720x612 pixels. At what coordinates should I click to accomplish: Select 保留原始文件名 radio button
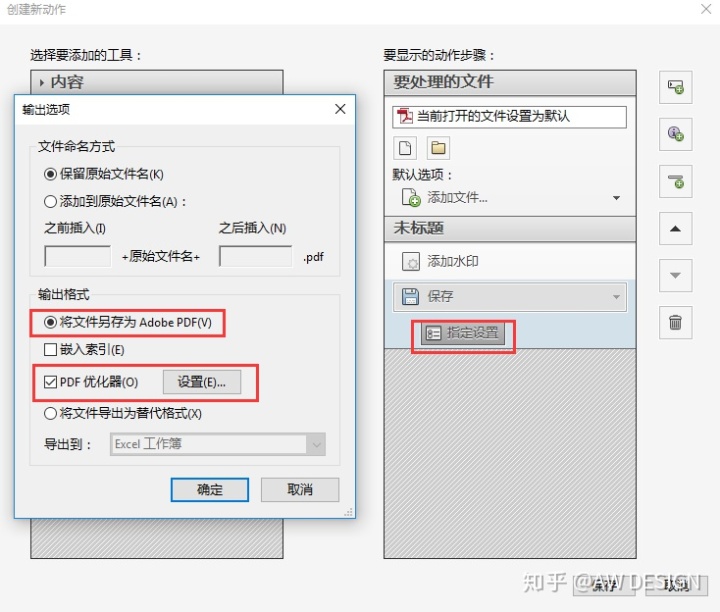click(50, 174)
